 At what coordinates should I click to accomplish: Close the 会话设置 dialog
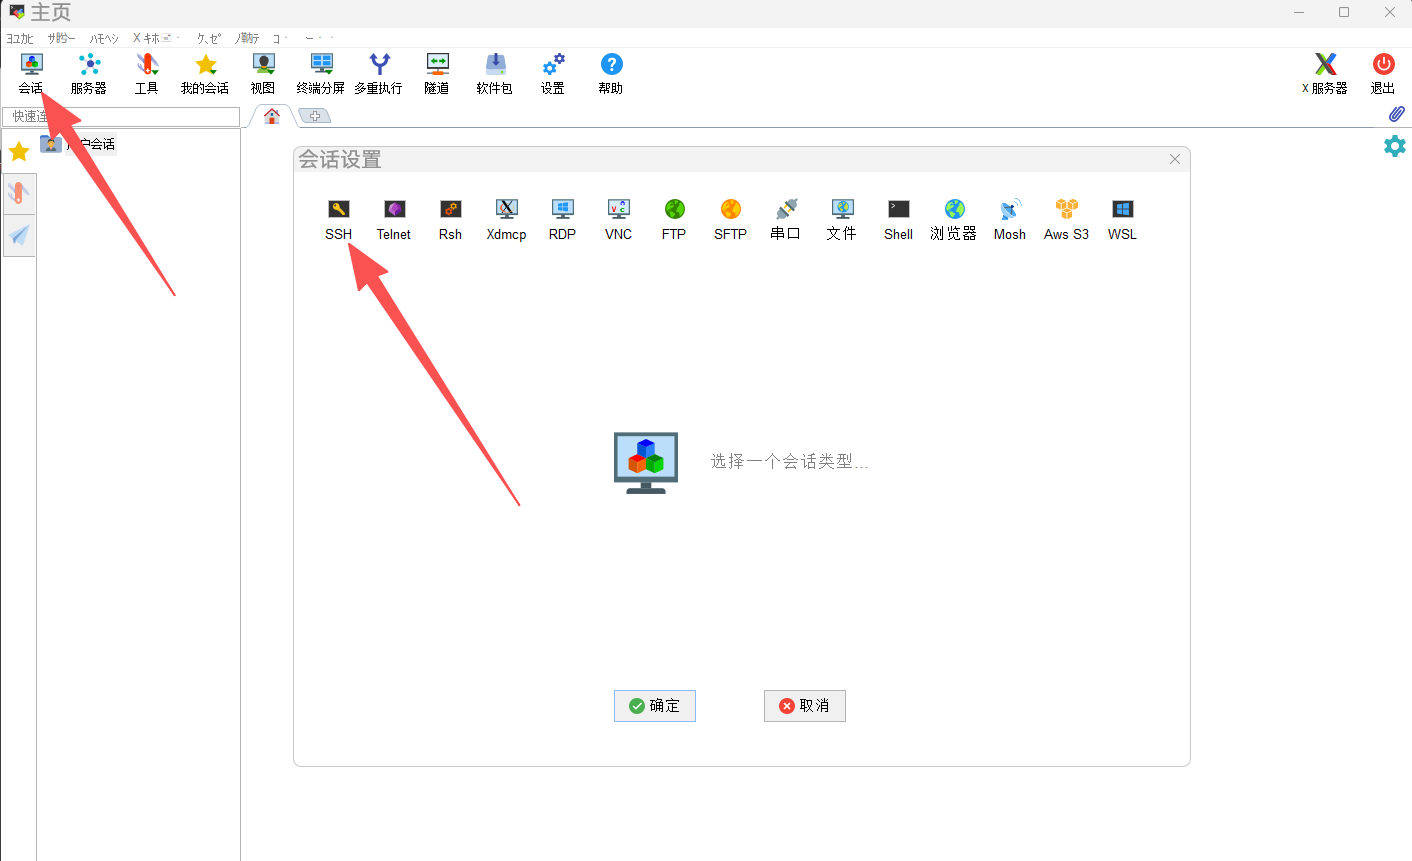[1175, 159]
